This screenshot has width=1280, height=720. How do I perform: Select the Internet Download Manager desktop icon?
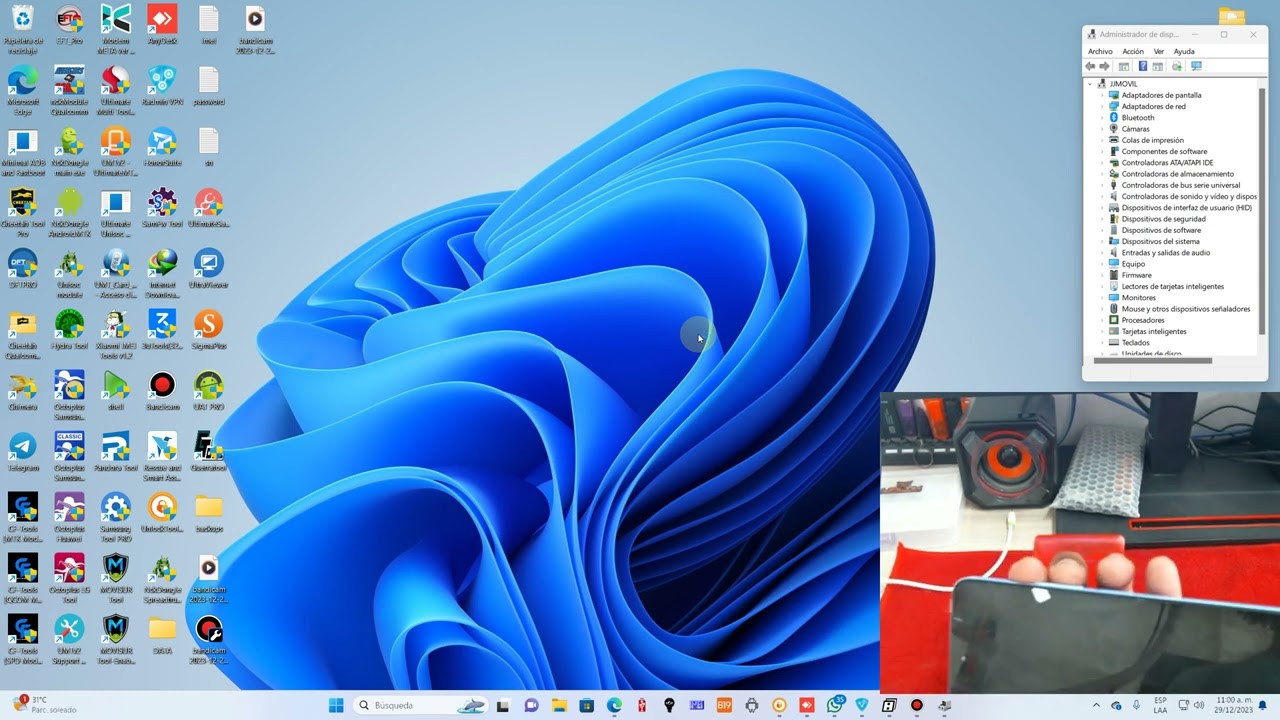[162, 274]
